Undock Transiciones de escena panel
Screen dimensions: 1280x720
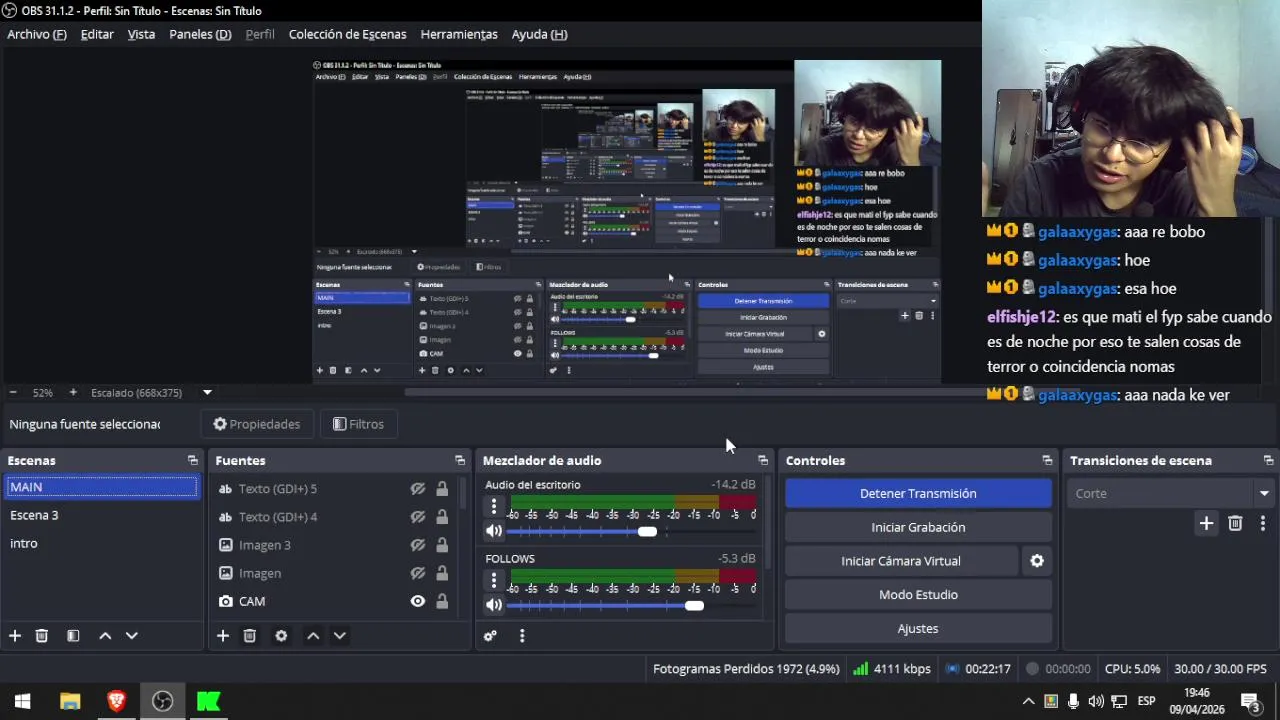(x=1268, y=461)
